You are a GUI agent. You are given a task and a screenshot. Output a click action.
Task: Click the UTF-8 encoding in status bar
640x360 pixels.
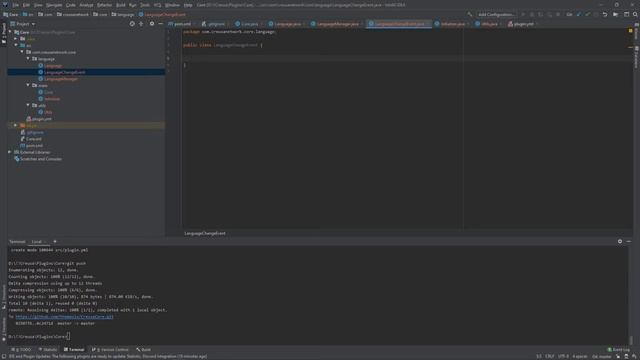[x=563, y=356]
